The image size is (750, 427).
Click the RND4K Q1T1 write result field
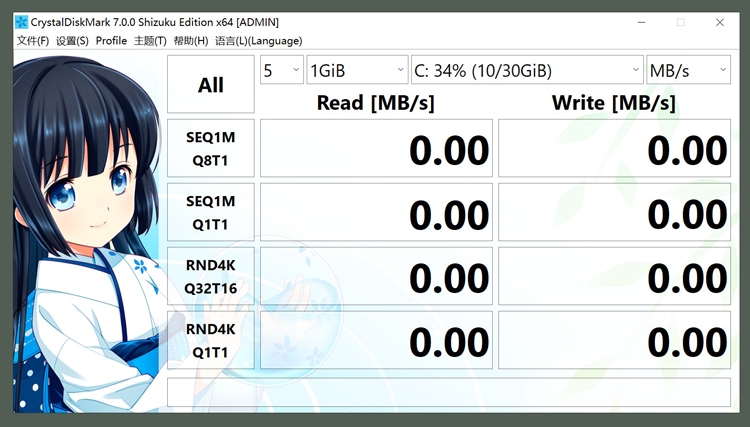(614, 341)
